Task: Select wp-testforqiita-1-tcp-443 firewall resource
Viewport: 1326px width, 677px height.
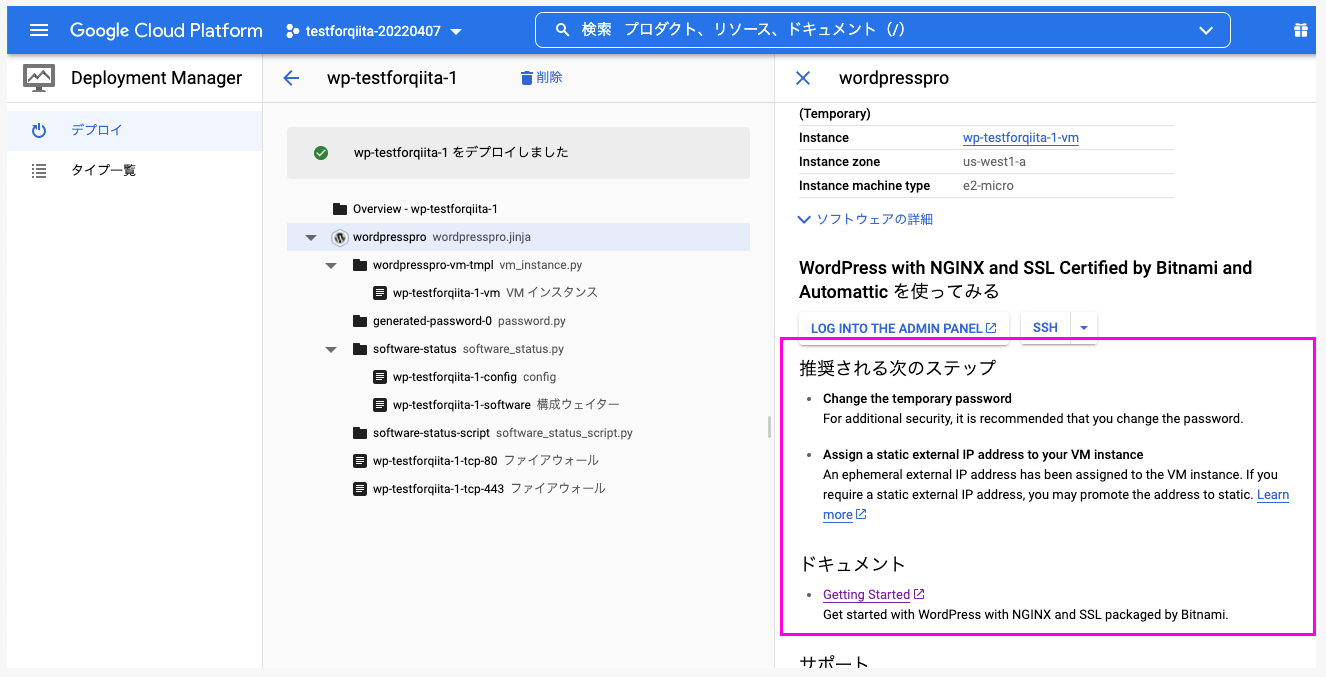Action: tap(489, 489)
